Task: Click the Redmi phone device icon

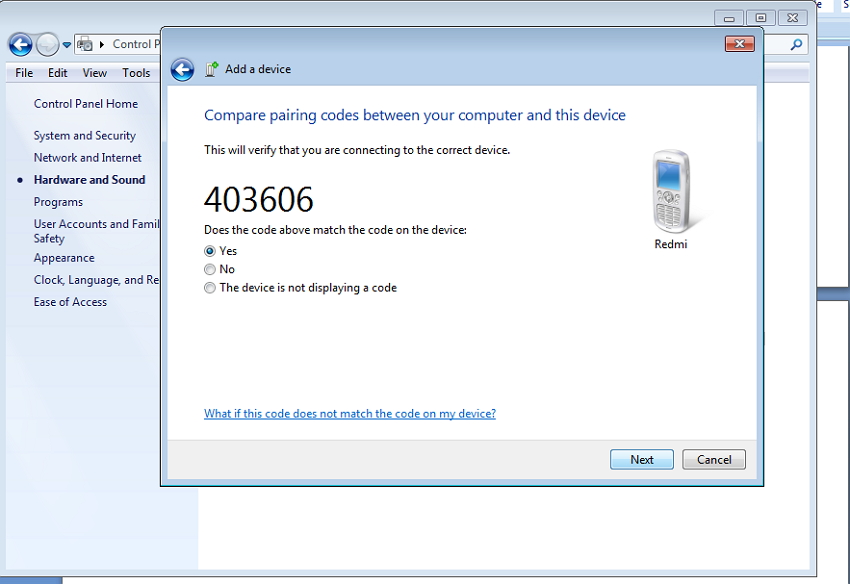Action: point(673,192)
